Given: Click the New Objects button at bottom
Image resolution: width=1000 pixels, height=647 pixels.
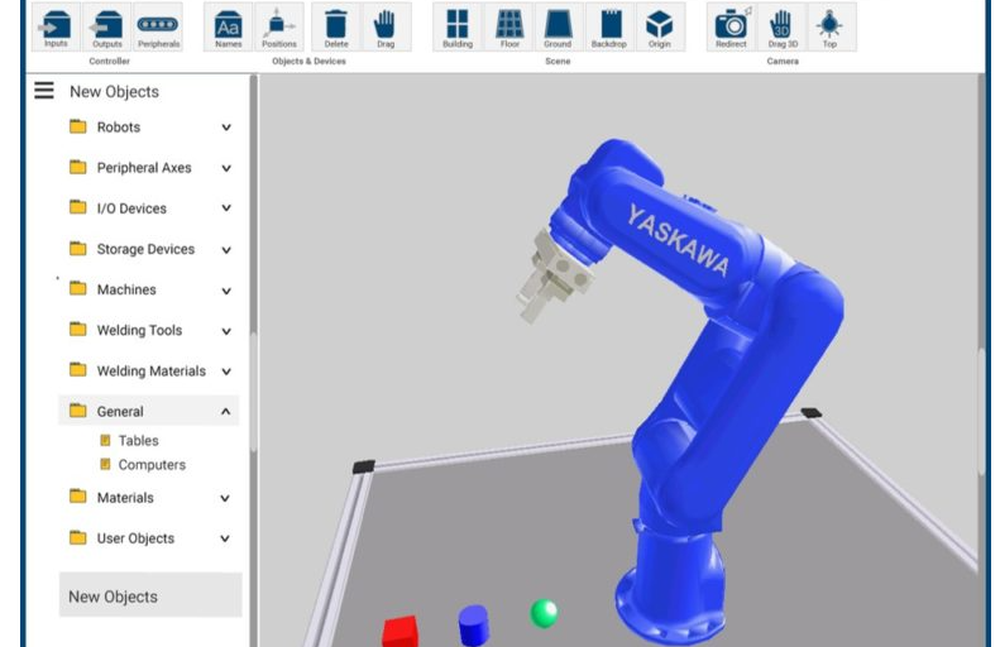Looking at the screenshot, I should click(x=151, y=595).
